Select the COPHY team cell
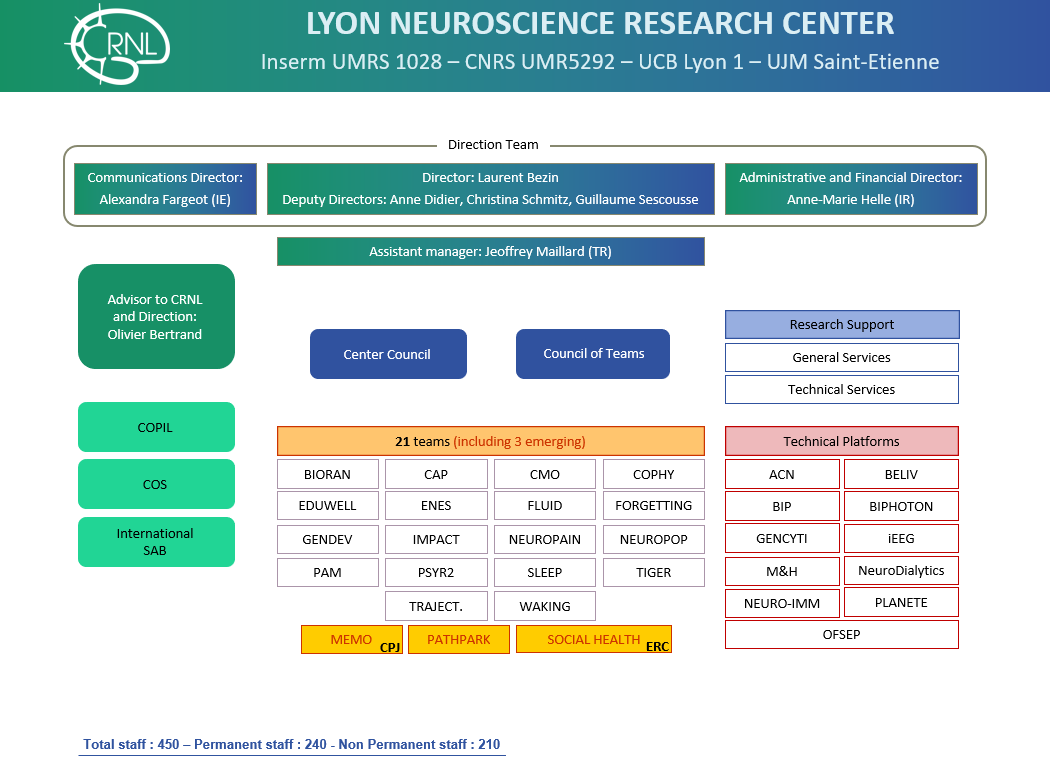This screenshot has height=777, width=1050. pyautogui.click(x=654, y=474)
